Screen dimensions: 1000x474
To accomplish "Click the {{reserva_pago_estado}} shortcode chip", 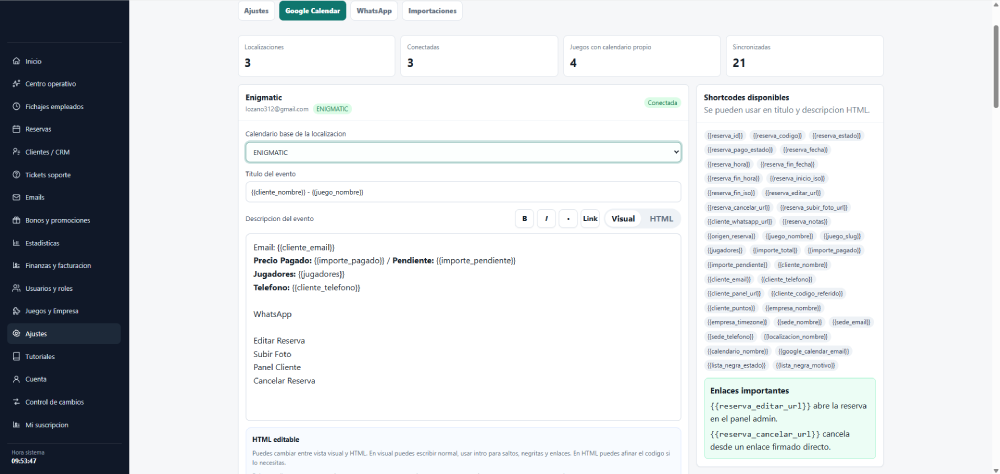I will click(740, 150).
